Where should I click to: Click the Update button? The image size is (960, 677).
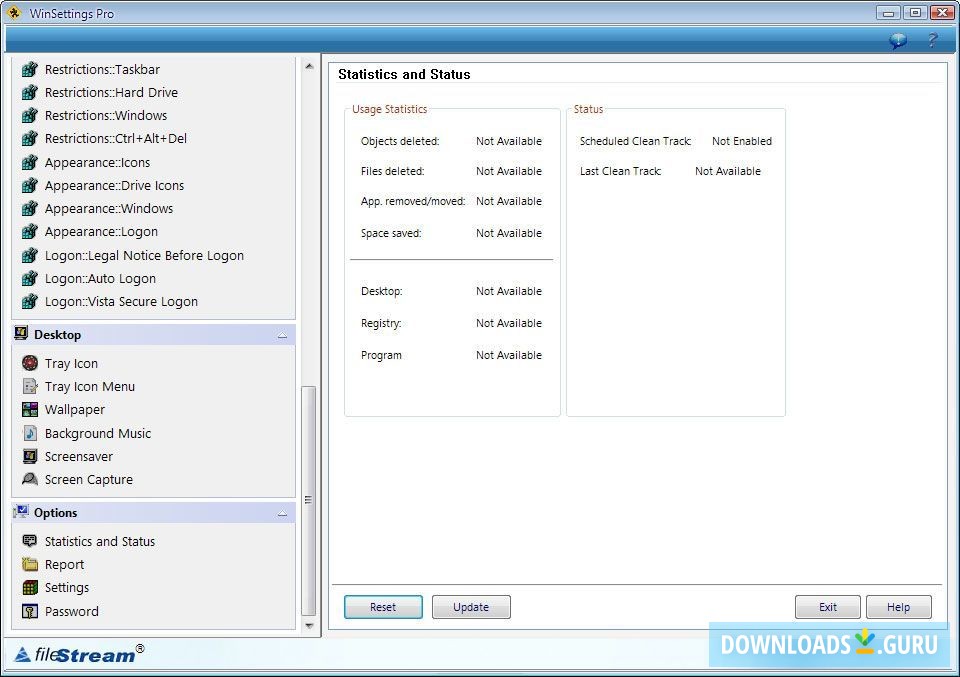pyautogui.click(x=471, y=607)
